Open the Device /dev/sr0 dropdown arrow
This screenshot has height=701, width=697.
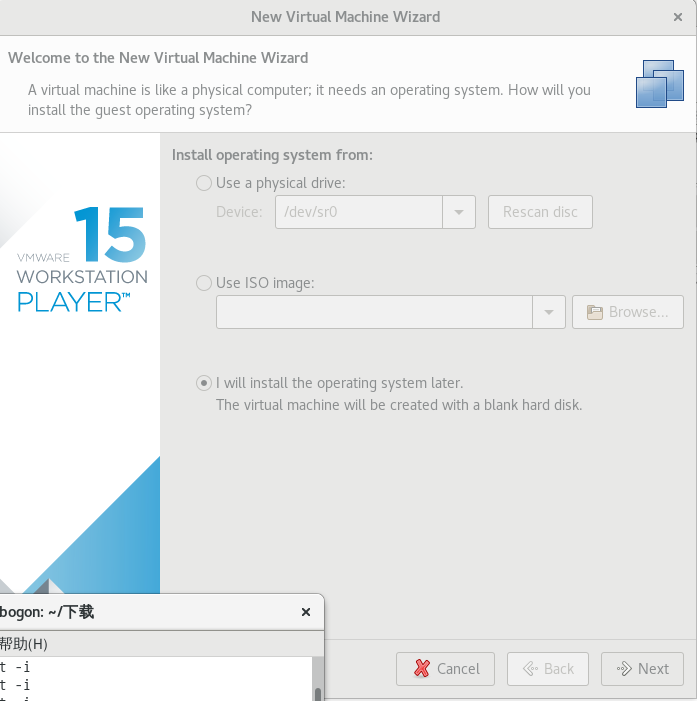(x=459, y=212)
